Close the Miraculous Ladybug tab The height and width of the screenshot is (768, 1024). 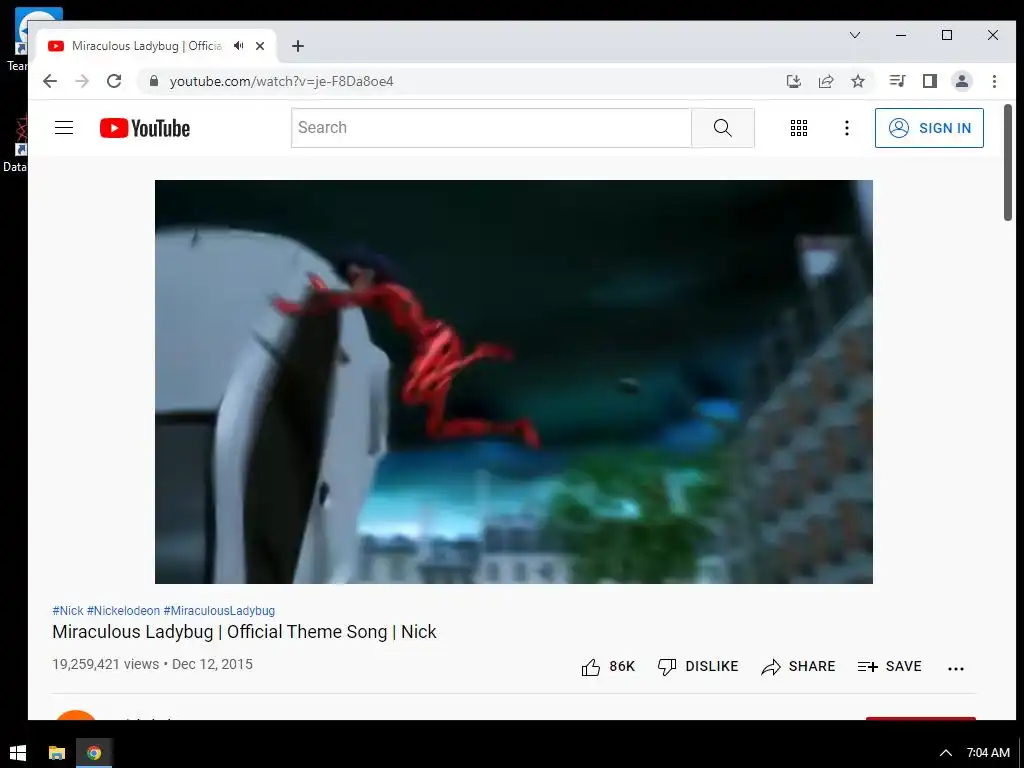point(260,46)
